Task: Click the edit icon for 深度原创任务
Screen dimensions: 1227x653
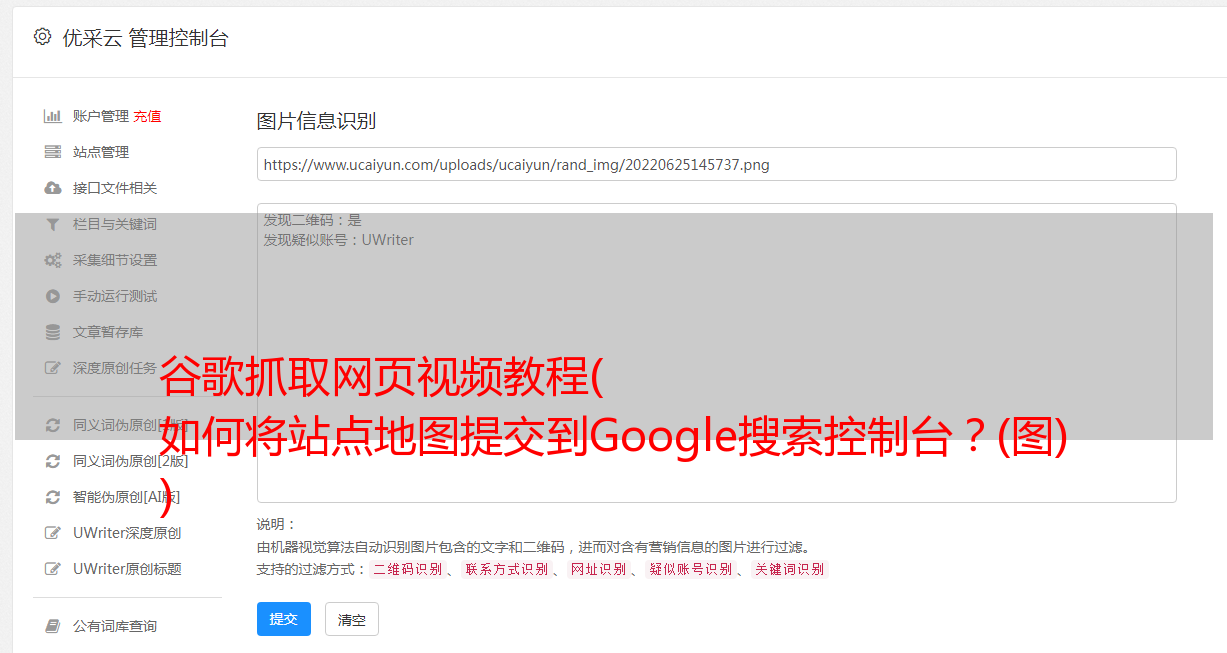Action: pos(53,368)
